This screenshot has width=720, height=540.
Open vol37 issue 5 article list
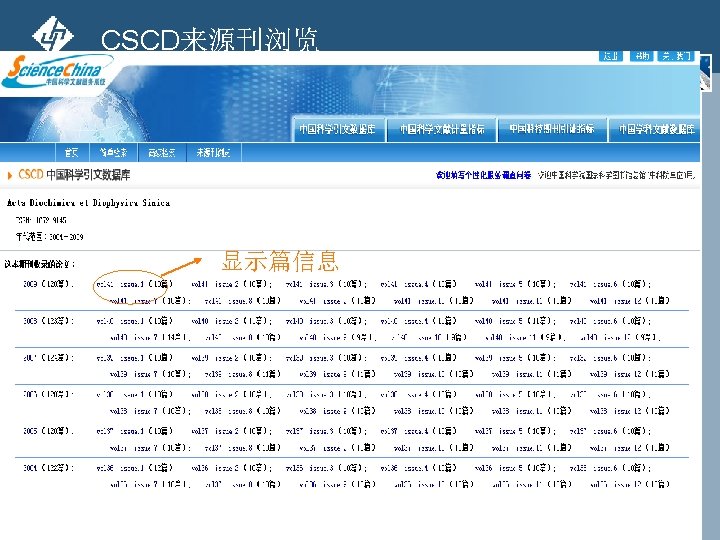click(x=515, y=431)
